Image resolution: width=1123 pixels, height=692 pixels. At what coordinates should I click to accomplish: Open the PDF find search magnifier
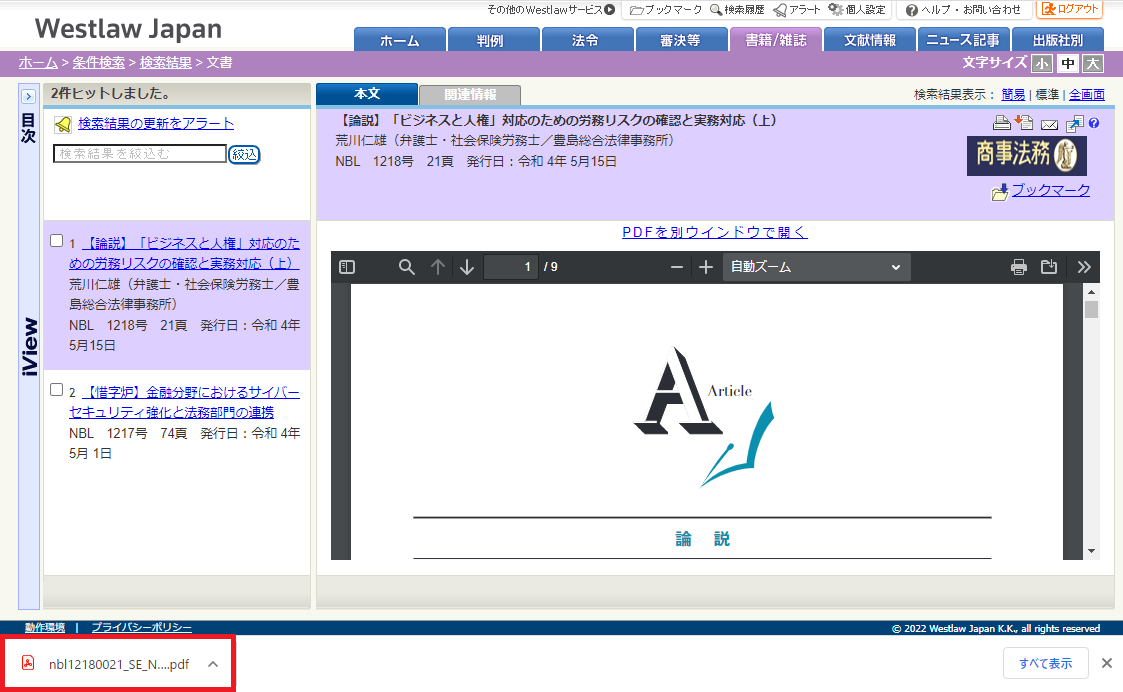(406, 267)
